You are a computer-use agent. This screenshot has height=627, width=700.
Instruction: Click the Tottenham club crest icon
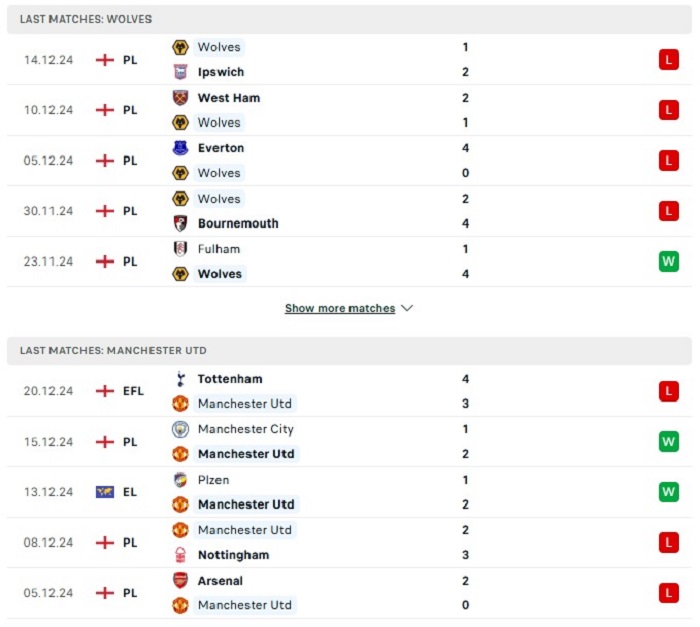(x=180, y=379)
